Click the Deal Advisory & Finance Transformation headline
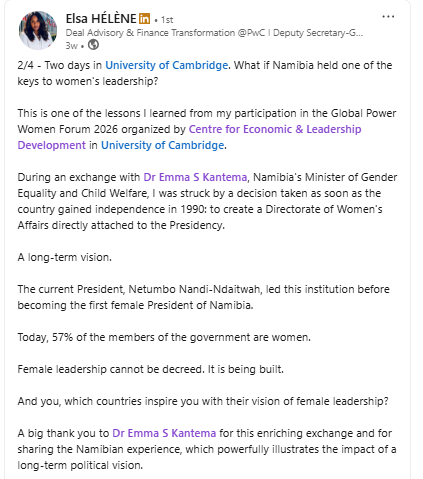The width and height of the screenshot is (423, 479). tap(214, 33)
